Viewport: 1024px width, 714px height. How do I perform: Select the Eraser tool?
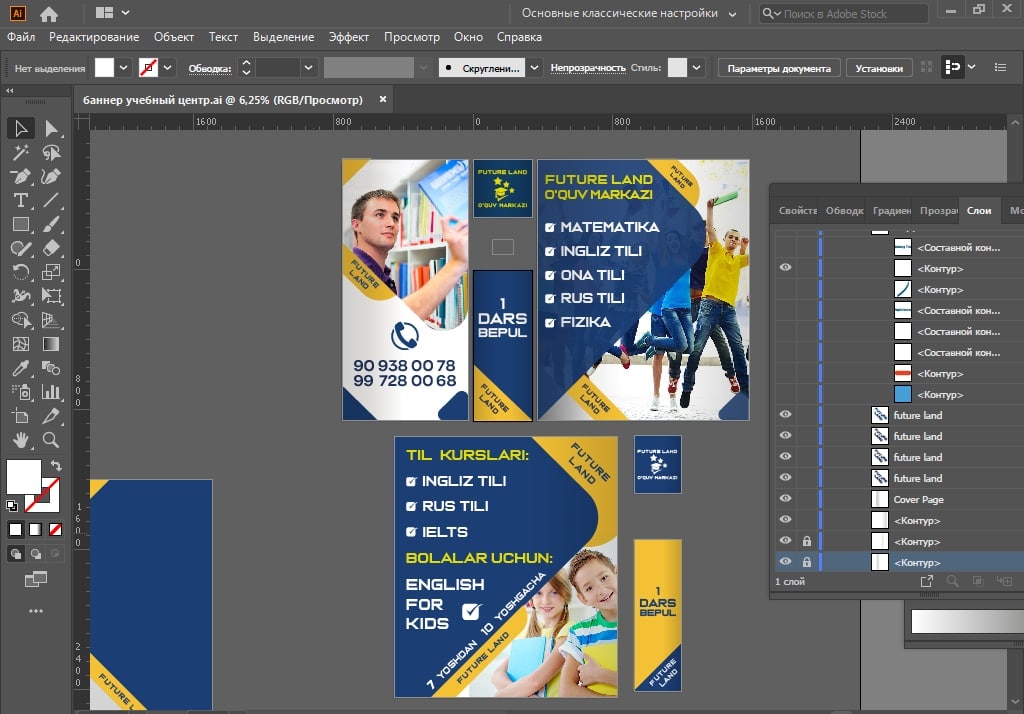click(x=51, y=248)
